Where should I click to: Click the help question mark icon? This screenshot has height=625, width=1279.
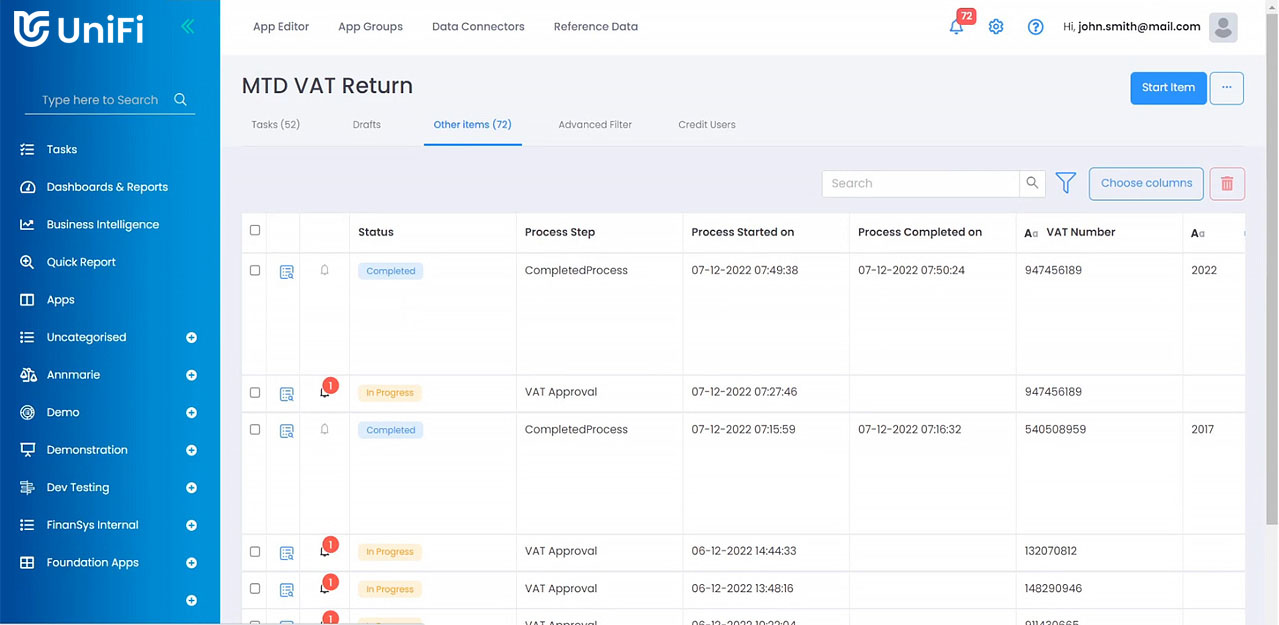pos(1036,27)
